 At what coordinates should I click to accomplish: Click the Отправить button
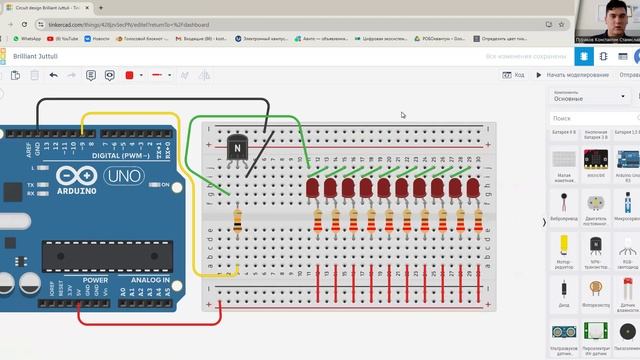629,75
